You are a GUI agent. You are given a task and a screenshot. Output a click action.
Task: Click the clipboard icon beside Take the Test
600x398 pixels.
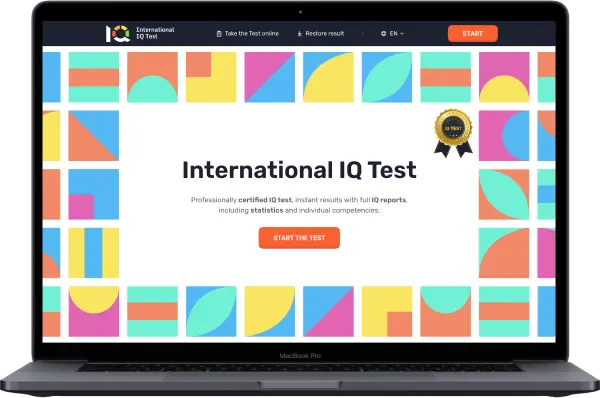pos(219,34)
